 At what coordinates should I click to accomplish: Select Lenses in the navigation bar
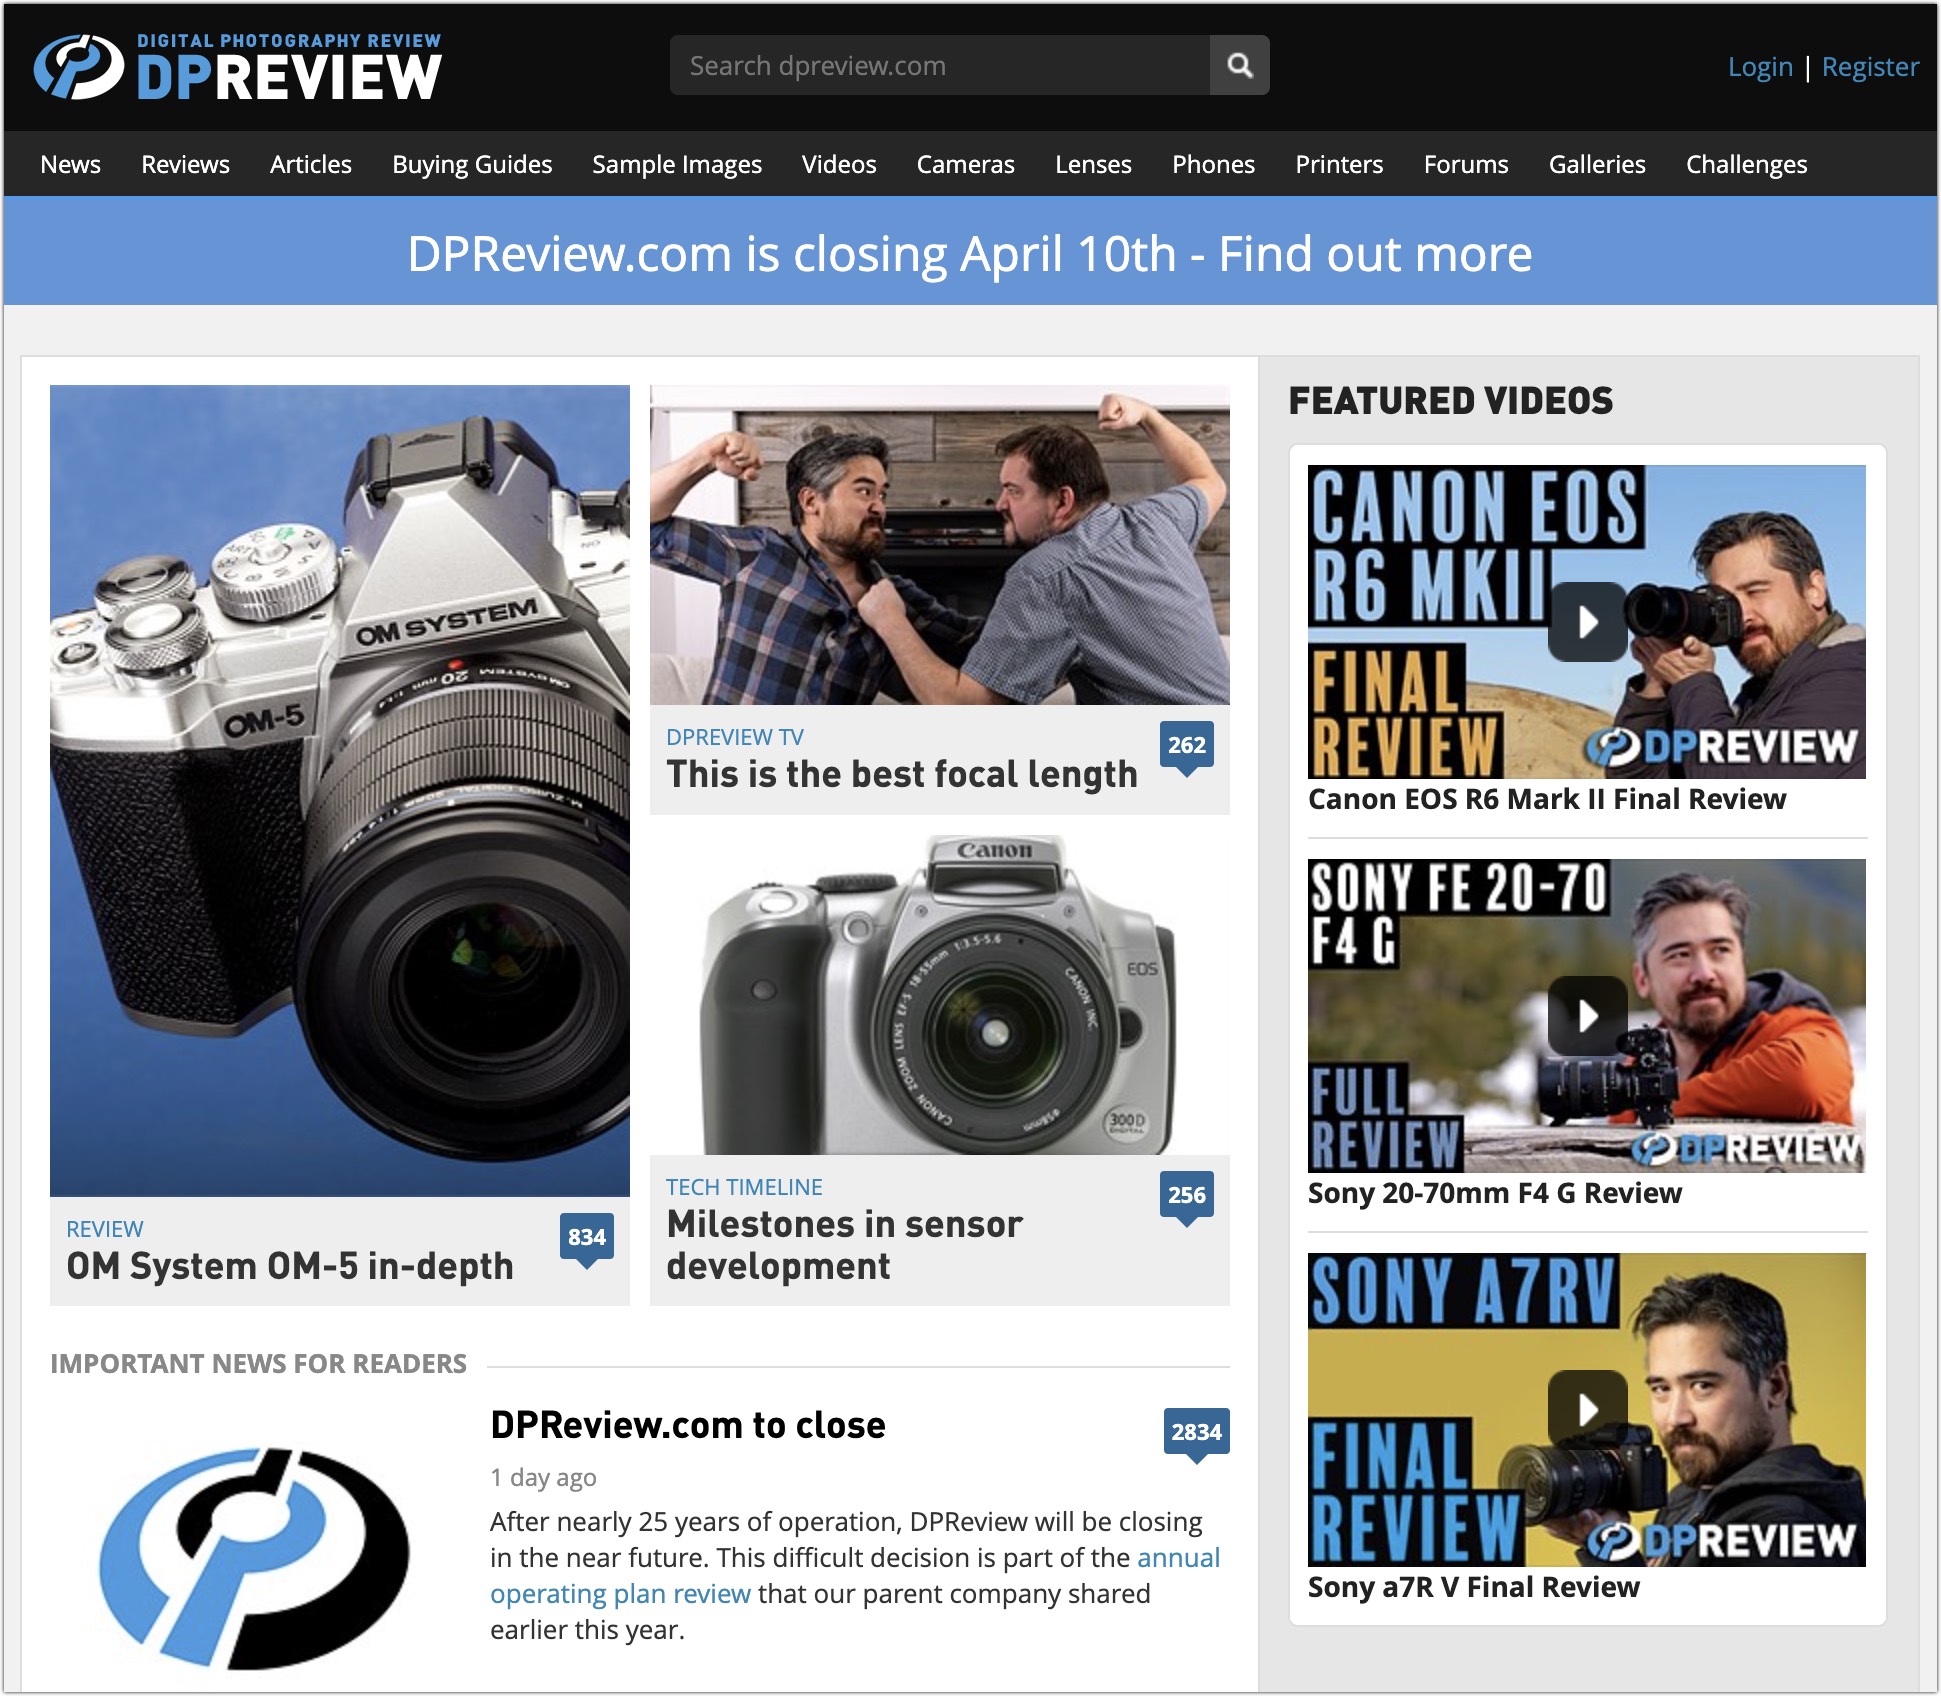pos(1093,165)
